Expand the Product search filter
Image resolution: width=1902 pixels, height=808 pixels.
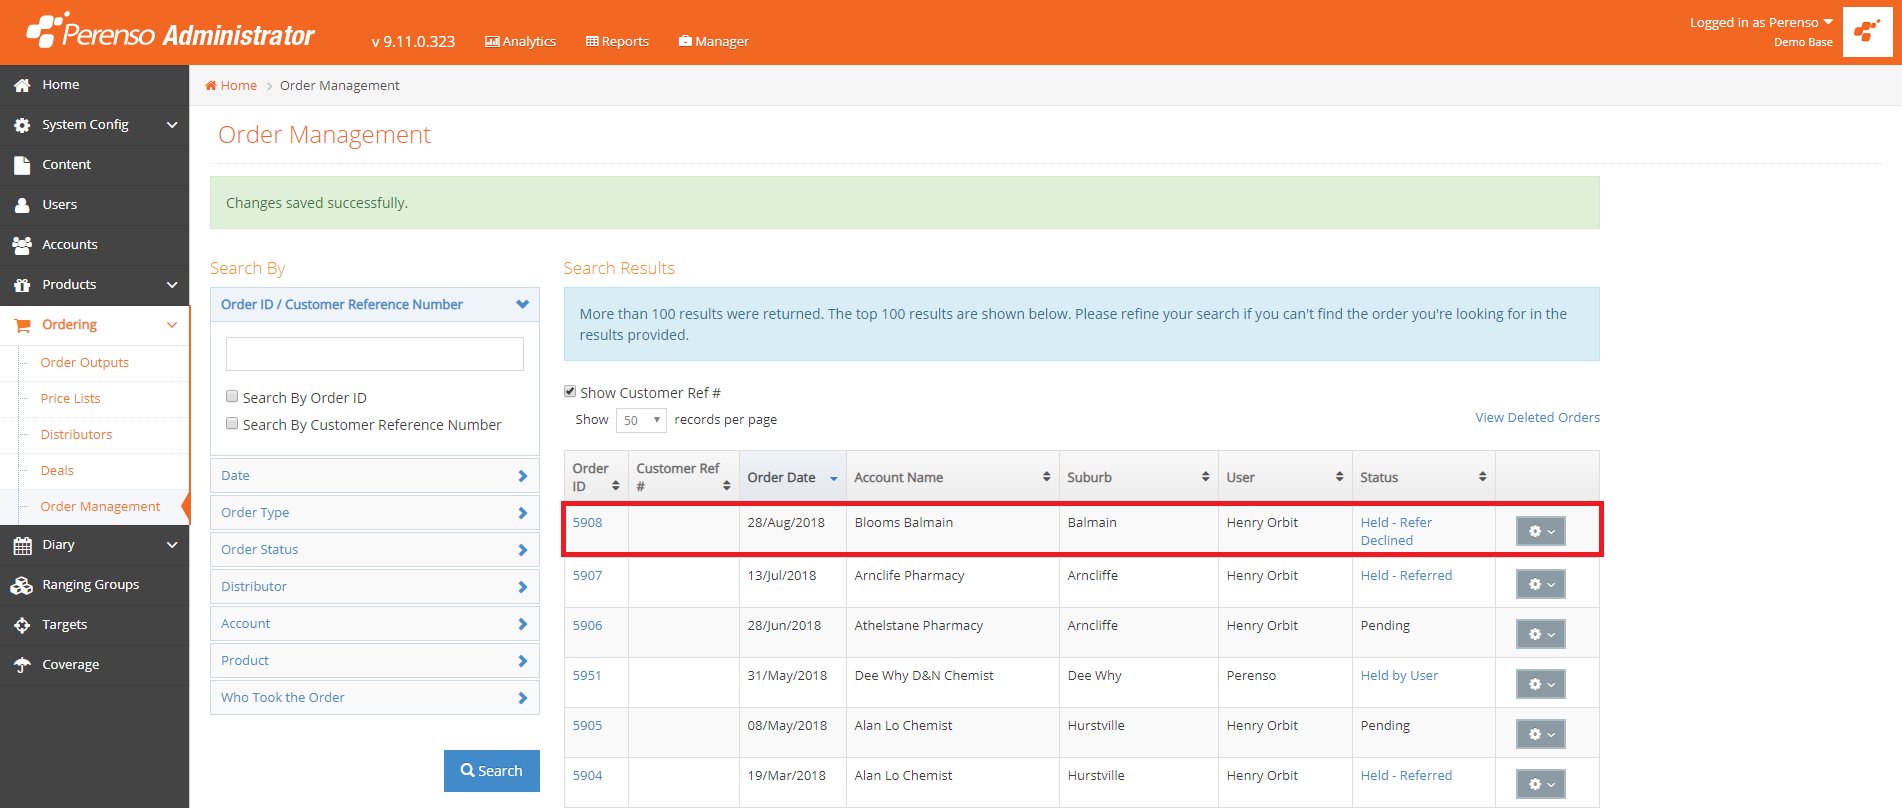click(x=375, y=661)
